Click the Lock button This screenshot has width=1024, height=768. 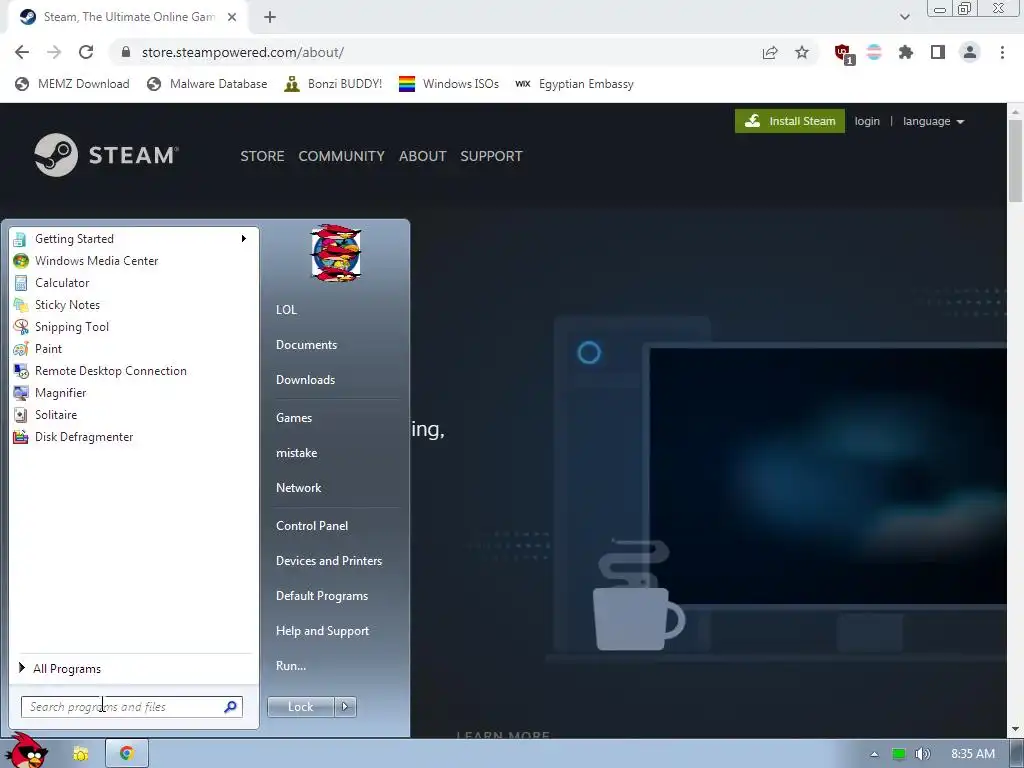[300, 707]
